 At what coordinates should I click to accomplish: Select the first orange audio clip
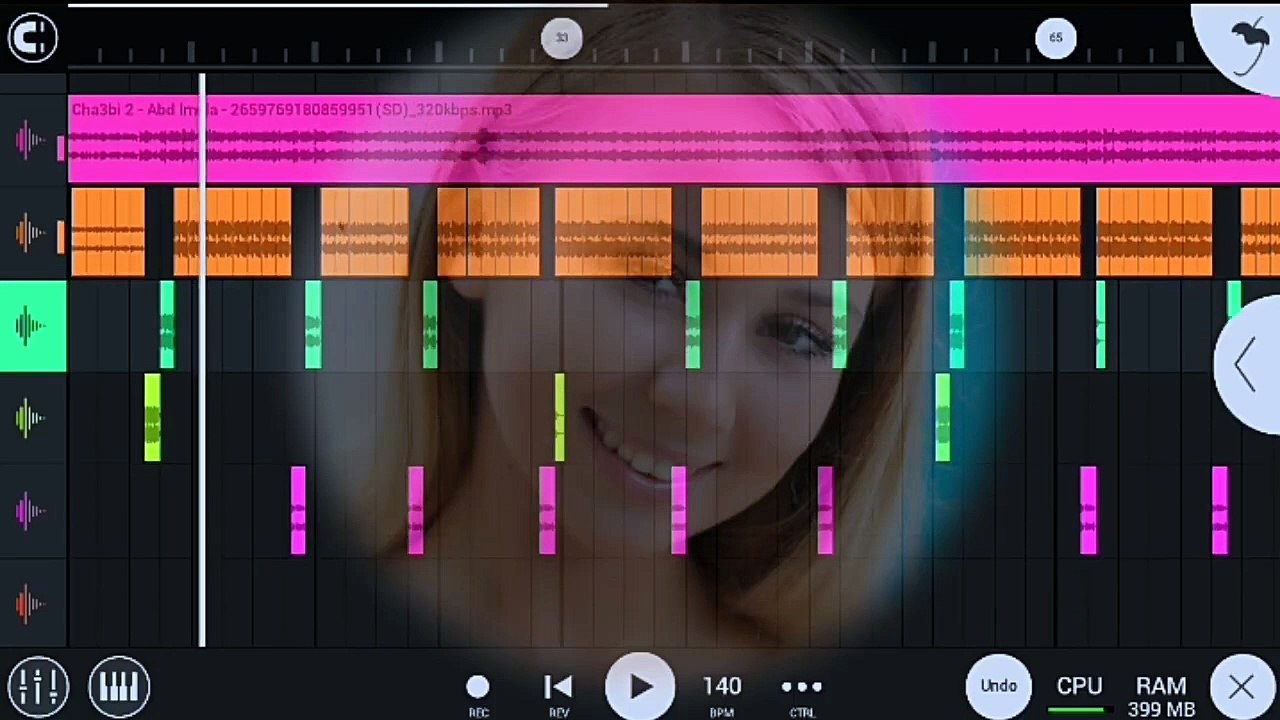(x=108, y=232)
